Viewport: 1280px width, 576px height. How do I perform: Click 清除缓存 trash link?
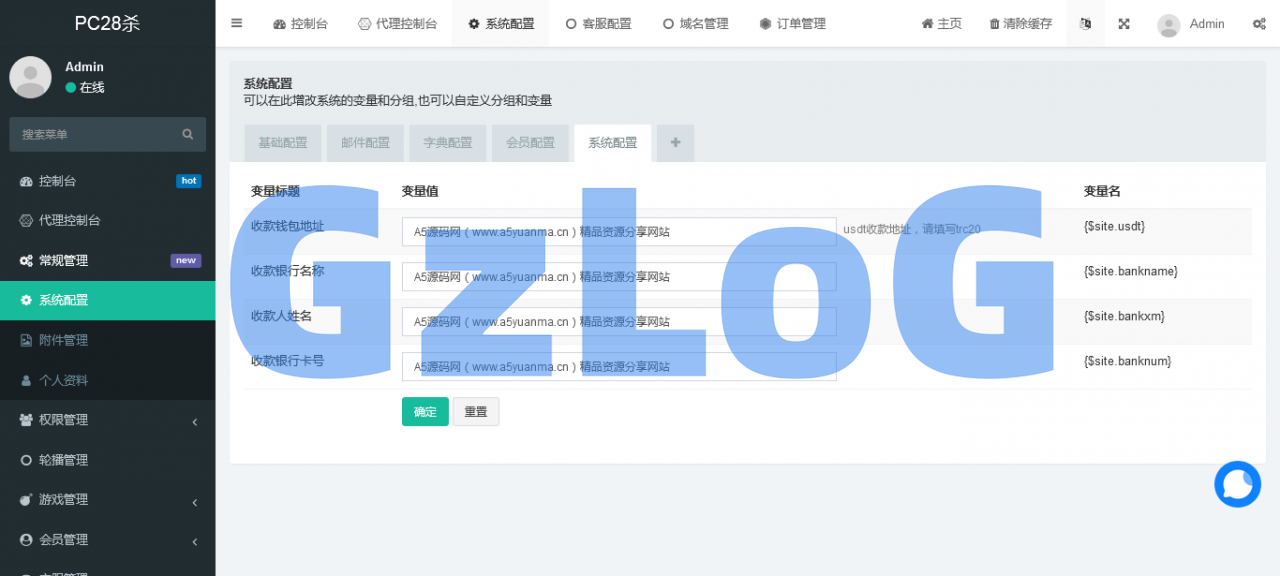coord(1020,23)
